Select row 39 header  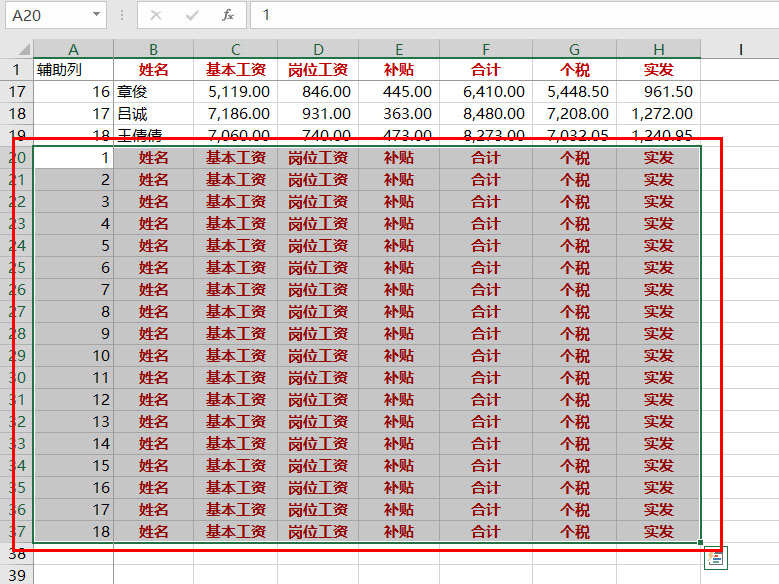click(x=17, y=575)
